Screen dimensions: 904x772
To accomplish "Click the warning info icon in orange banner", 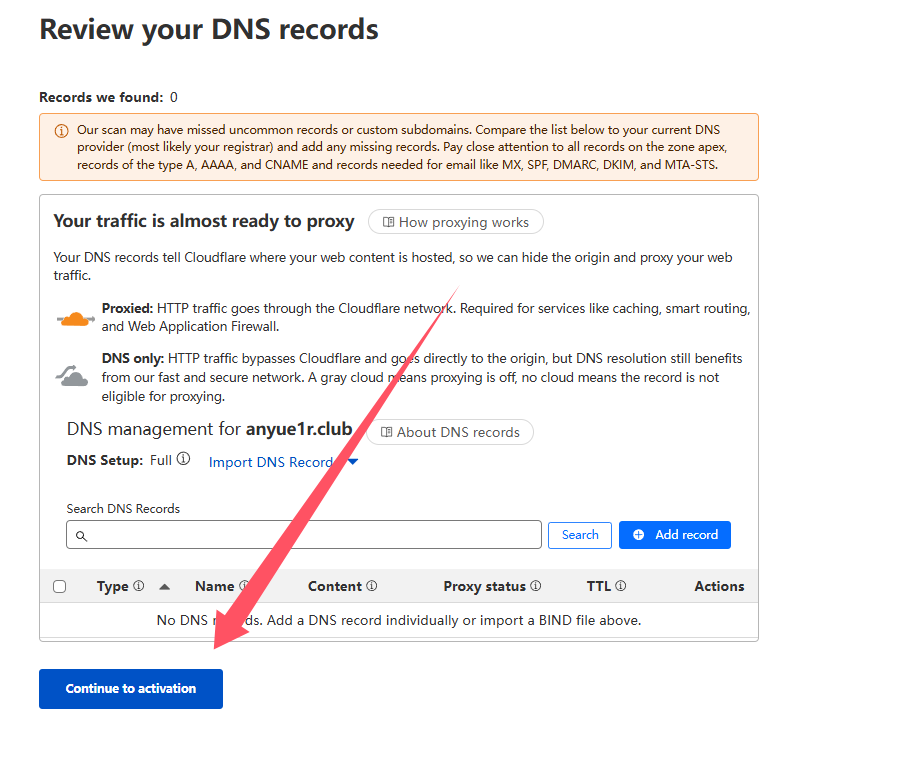I will pyautogui.click(x=61, y=131).
